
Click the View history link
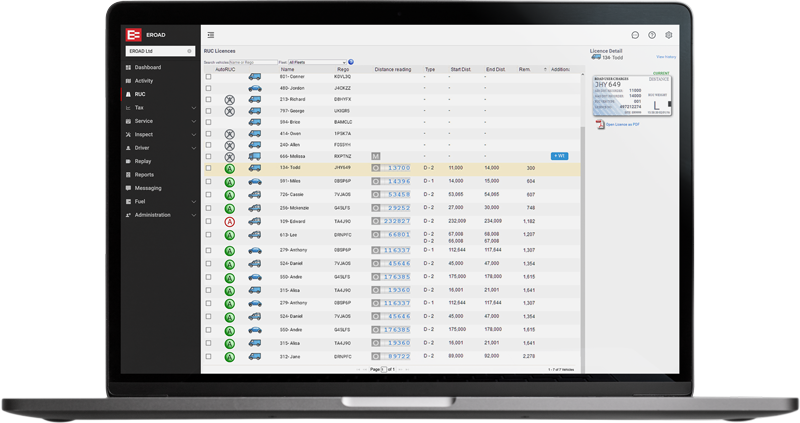(666, 58)
